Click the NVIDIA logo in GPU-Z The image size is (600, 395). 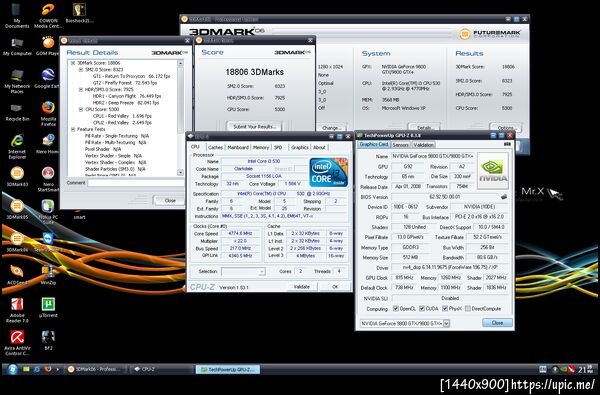click(493, 170)
